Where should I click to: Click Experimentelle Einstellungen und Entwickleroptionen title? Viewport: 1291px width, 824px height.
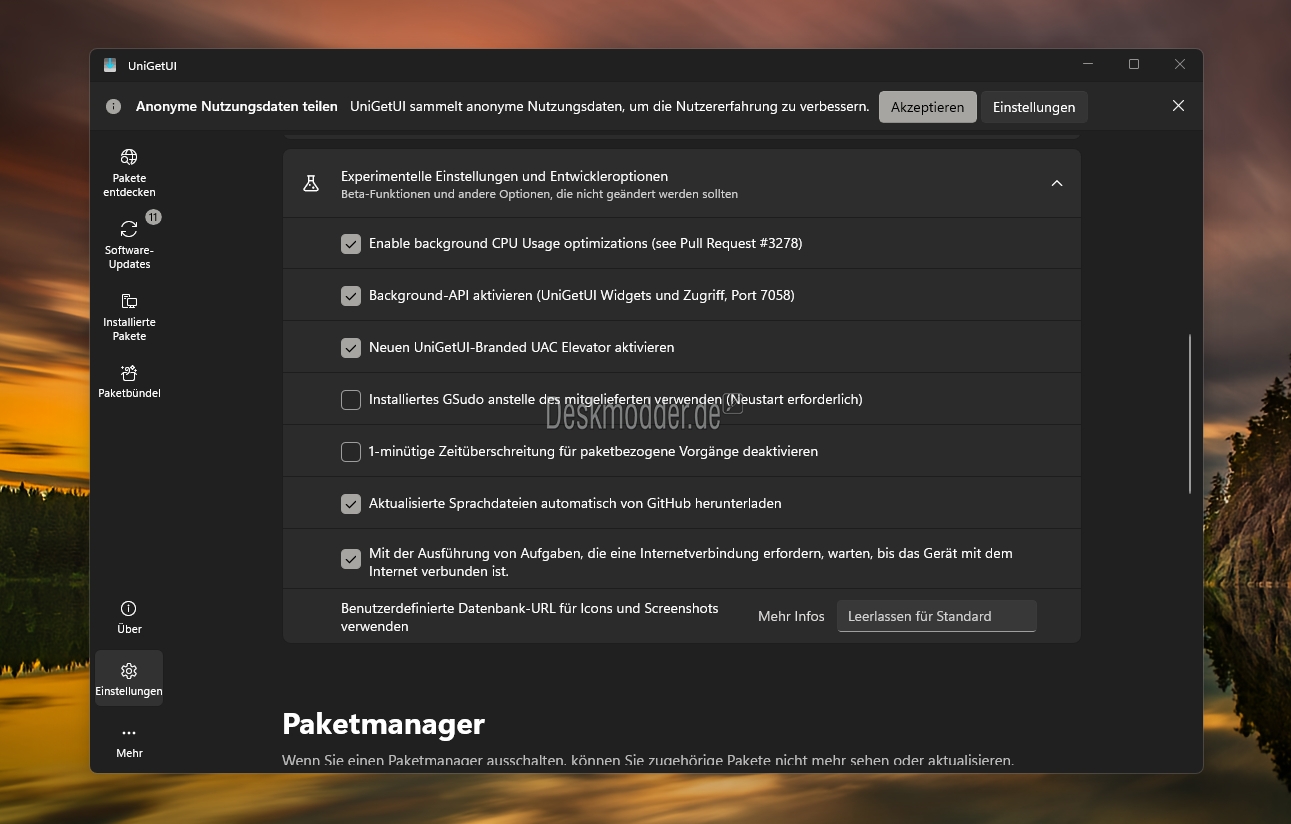(504, 176)
